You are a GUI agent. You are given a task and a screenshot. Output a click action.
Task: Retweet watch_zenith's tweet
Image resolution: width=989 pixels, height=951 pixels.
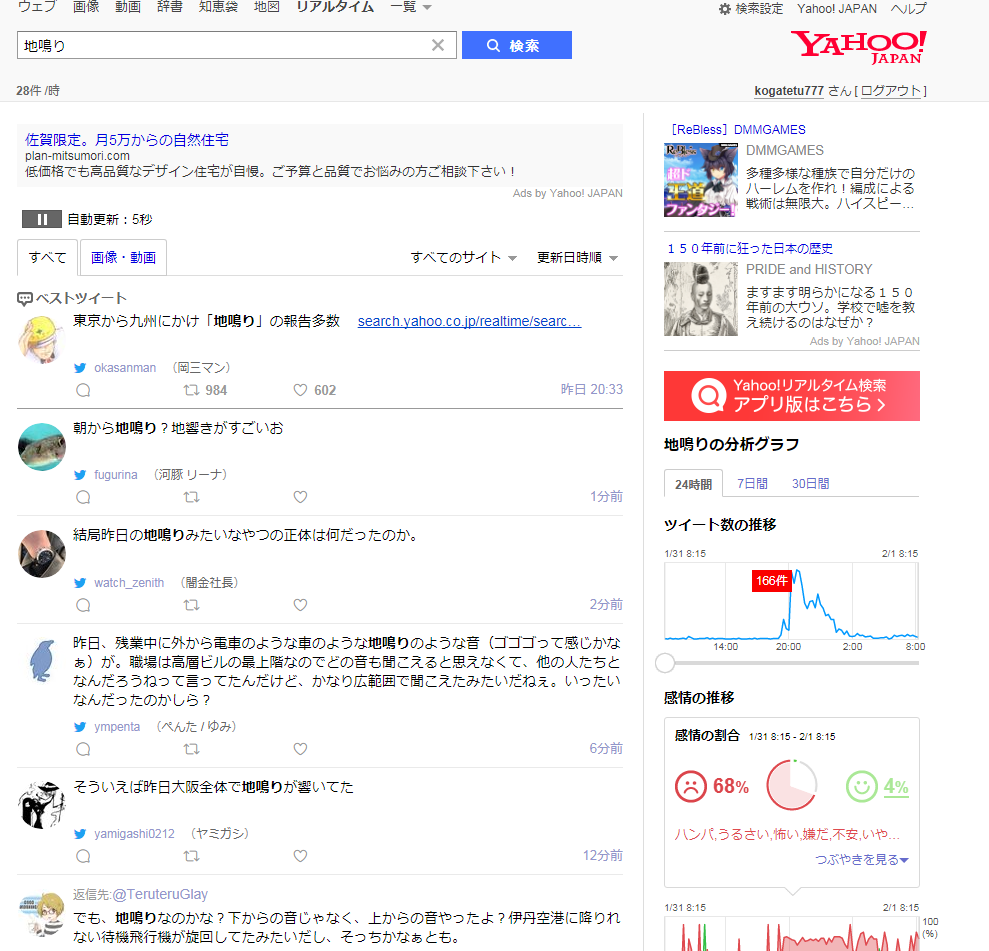pyautogui.click(x=191, y=605)
